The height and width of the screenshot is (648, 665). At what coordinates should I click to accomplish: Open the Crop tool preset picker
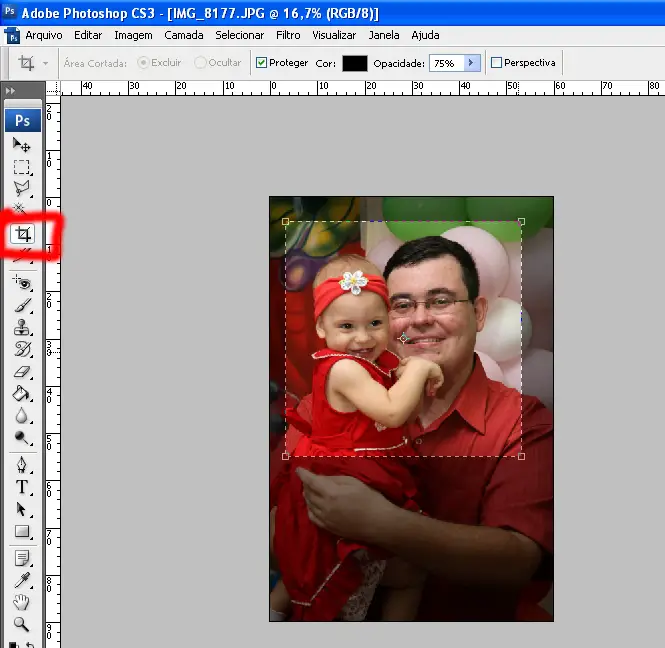46,63
